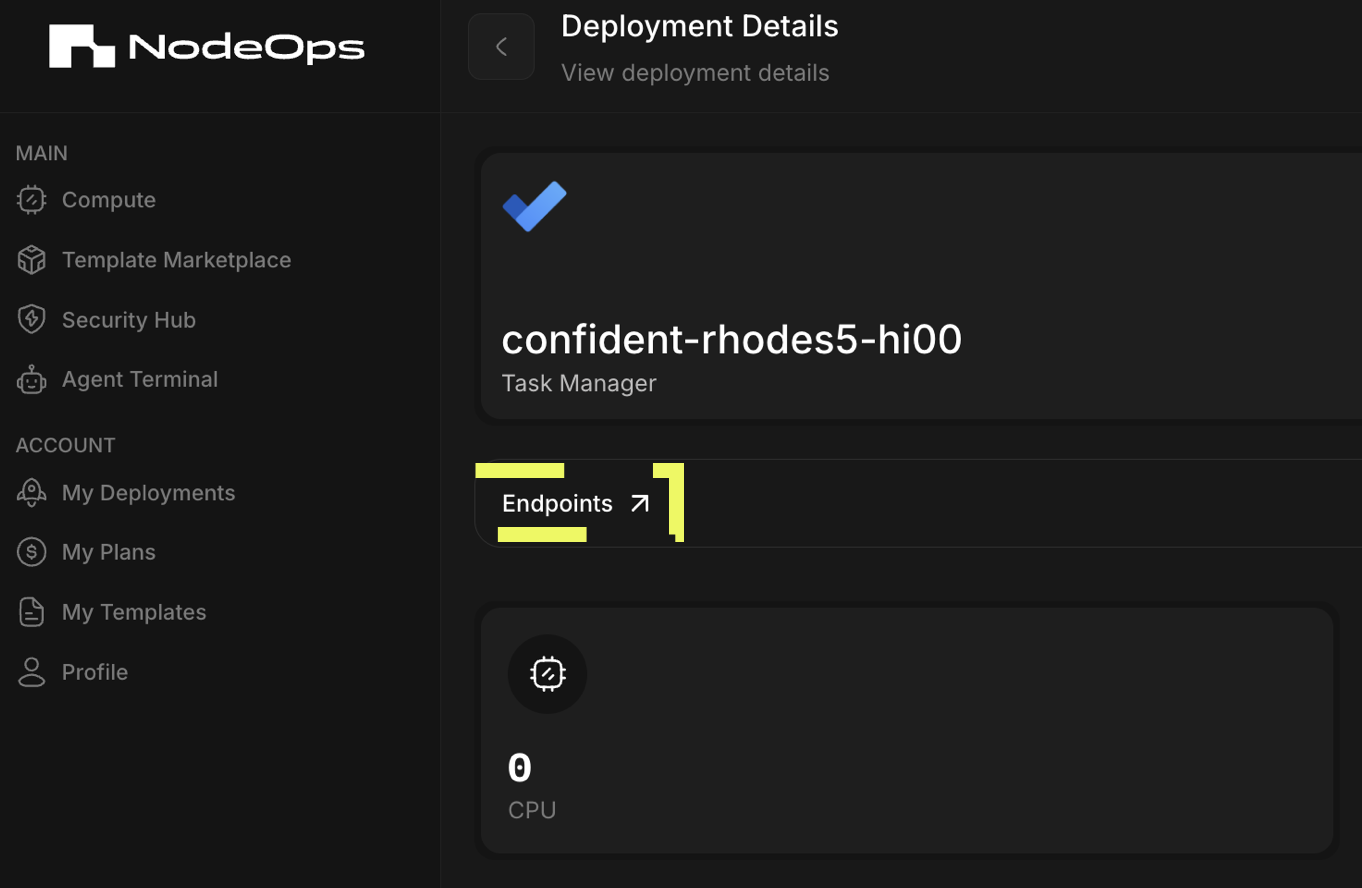This screenshot has width=1362, height=888.
Task: Open the Profile page
Action: 95,672
